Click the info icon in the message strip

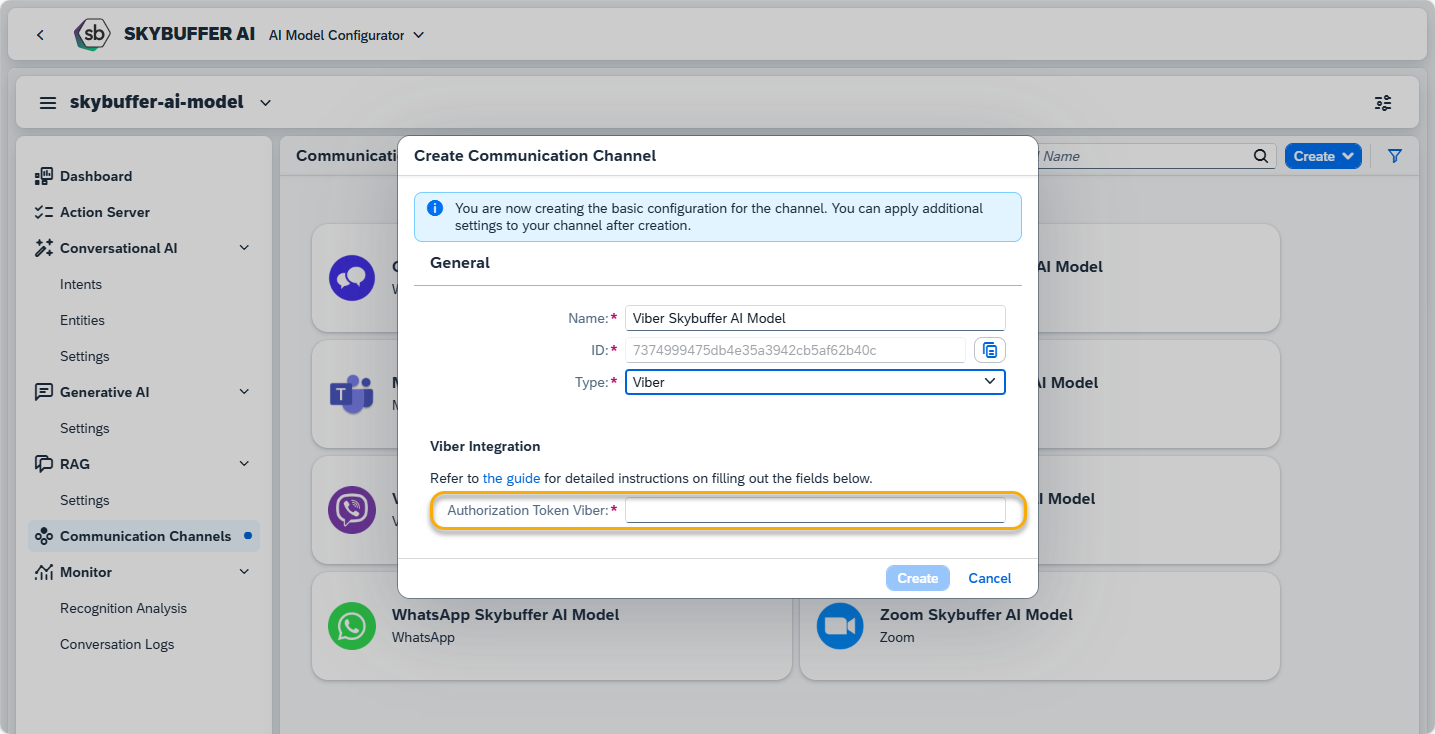[x=435, y=208]
